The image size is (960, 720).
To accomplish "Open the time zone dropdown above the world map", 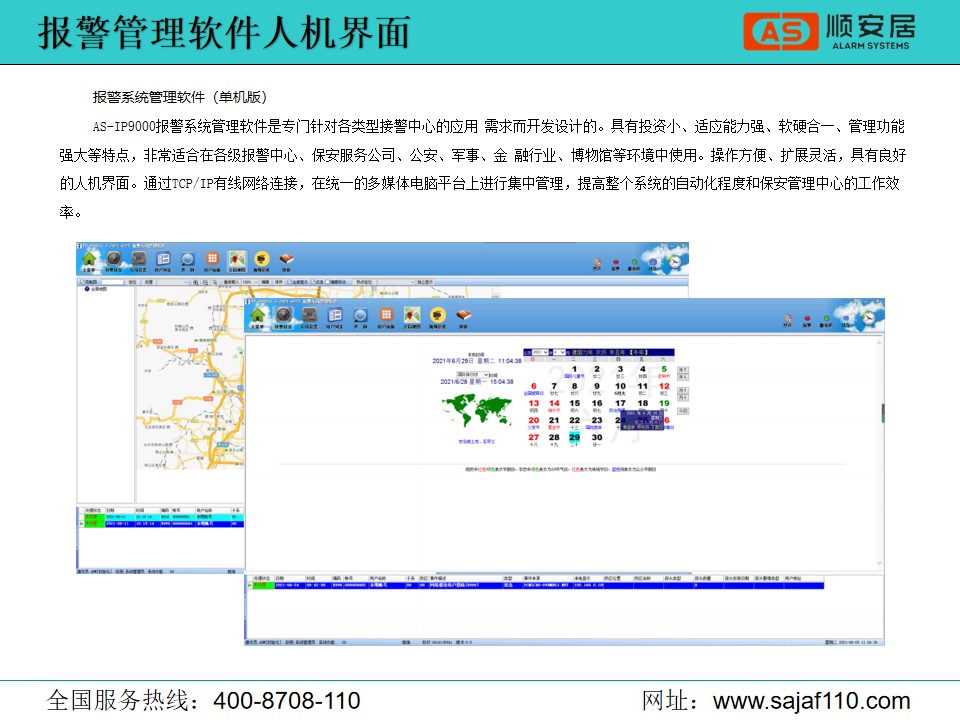I will [x=472, y=374].
